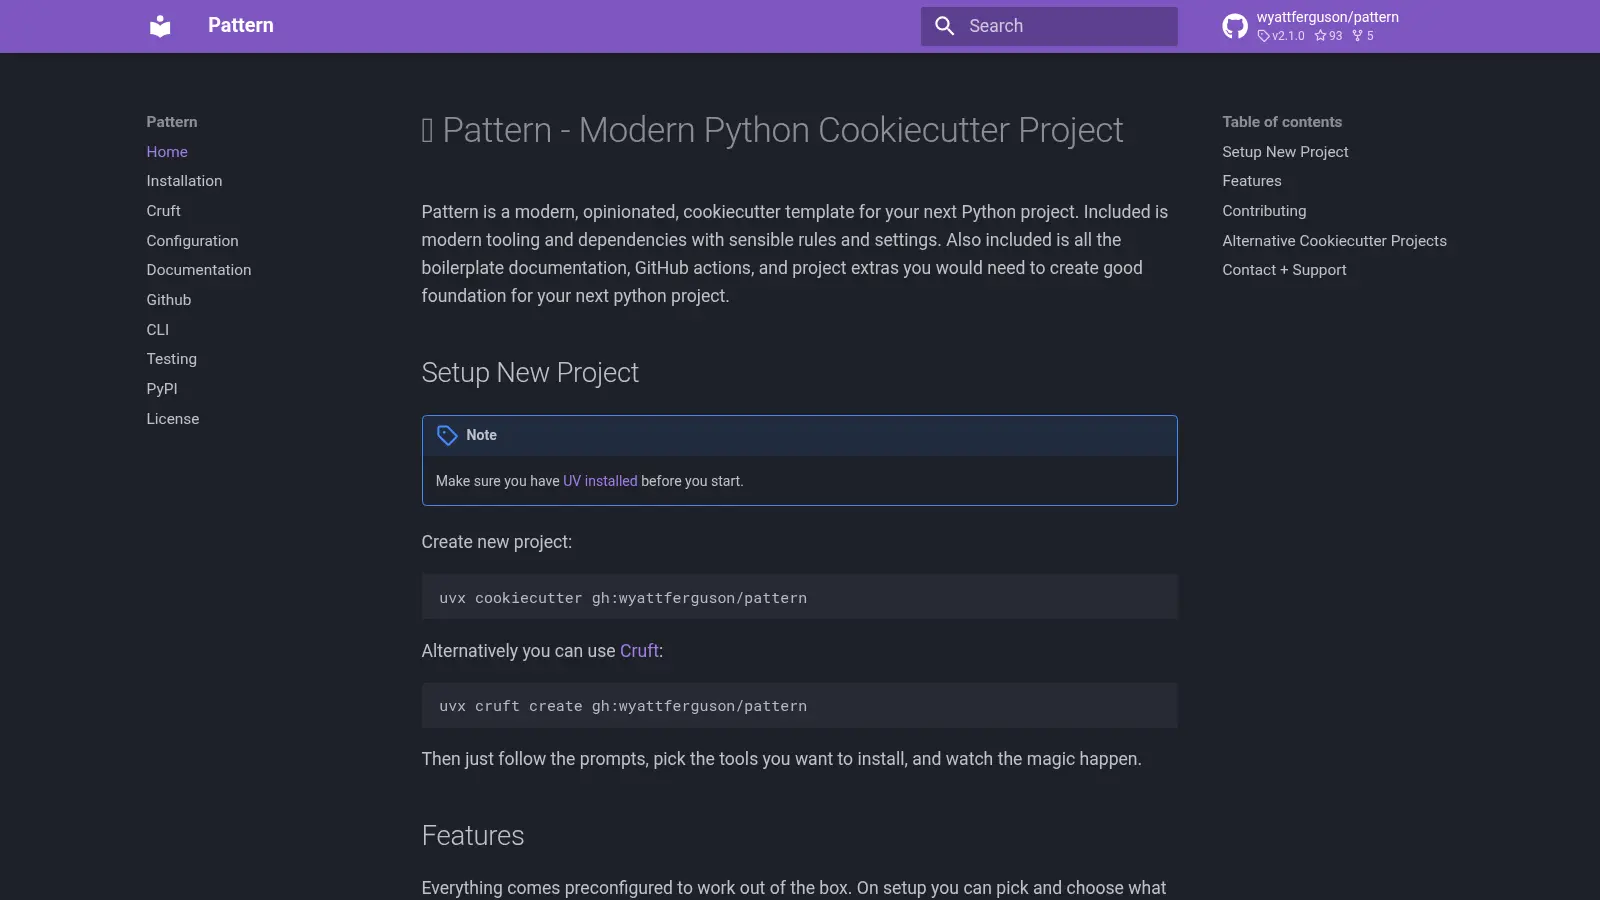Open the Github sidebar page
Viewport: 1600px width, 900px height.
pos(168,300)
